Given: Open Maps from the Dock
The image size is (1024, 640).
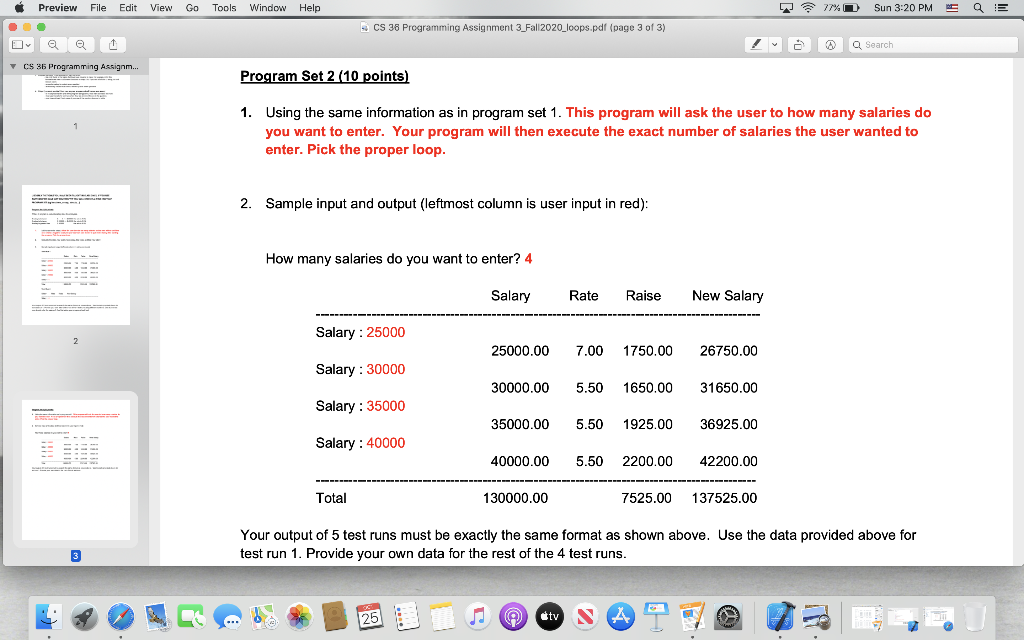Looking at the screenshot, I should click(263, 616).
